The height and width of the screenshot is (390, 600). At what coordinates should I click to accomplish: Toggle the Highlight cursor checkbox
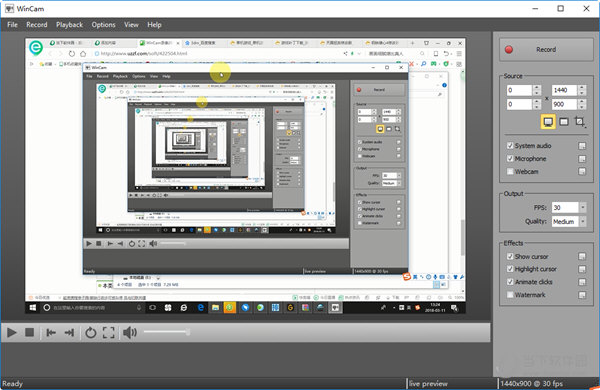[510, 269]
